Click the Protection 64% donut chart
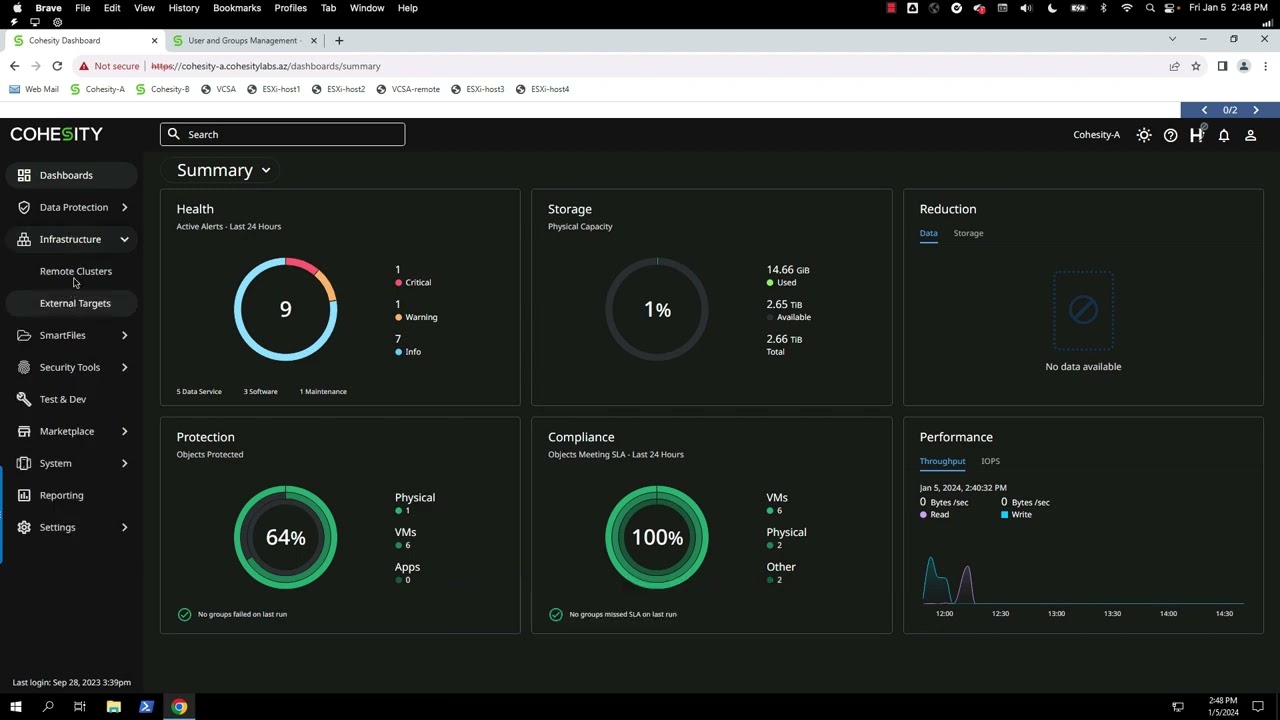This screenshot has height=720, width=1280. coord(285,537)
